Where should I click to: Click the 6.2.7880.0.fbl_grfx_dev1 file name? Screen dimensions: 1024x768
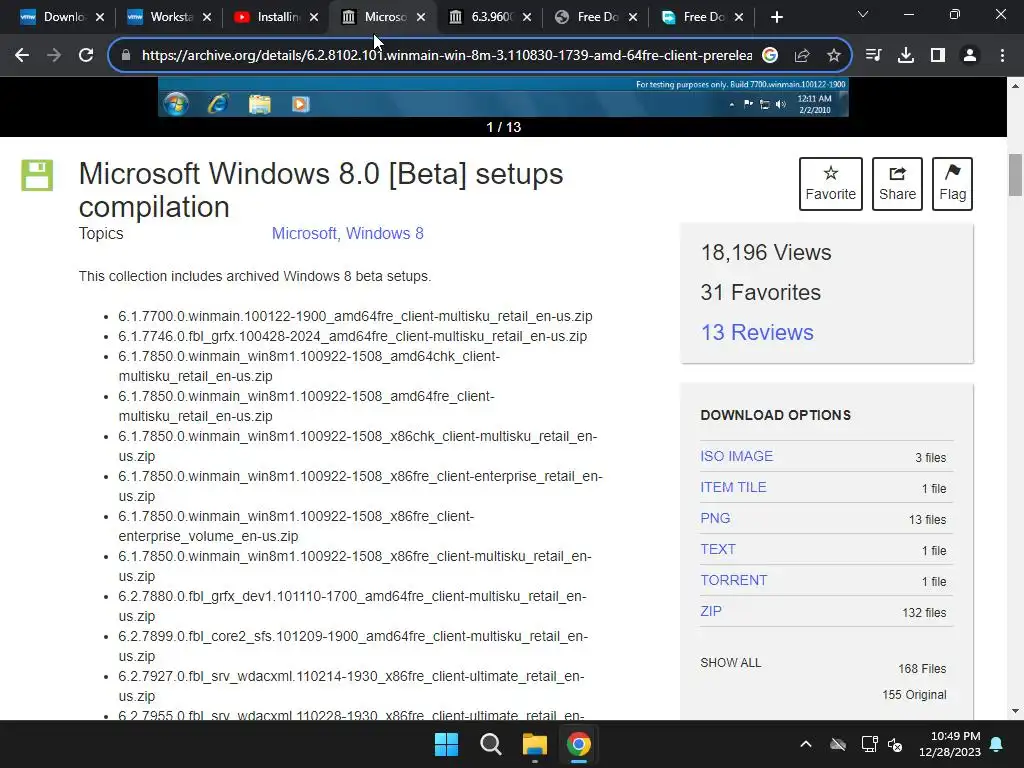click(353, 607)
